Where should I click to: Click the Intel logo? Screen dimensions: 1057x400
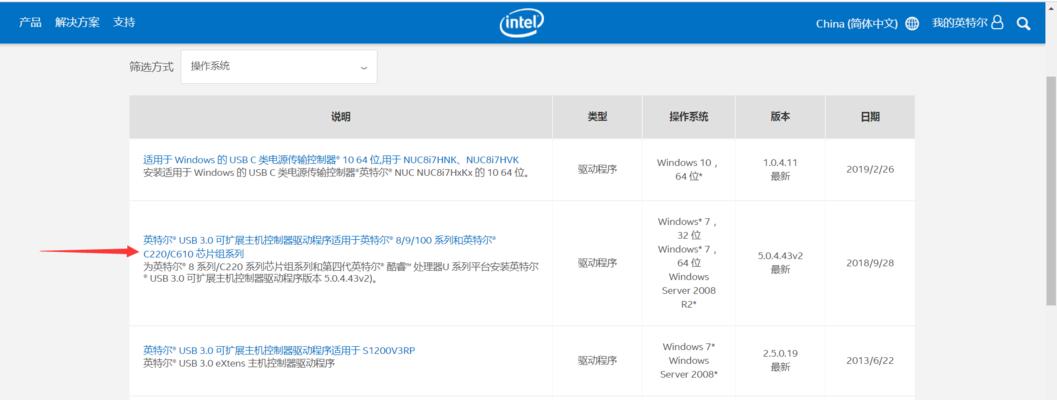521,23
